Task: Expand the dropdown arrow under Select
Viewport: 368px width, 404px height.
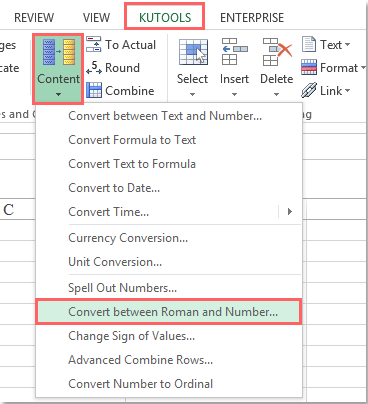Action: pos(192,94)
